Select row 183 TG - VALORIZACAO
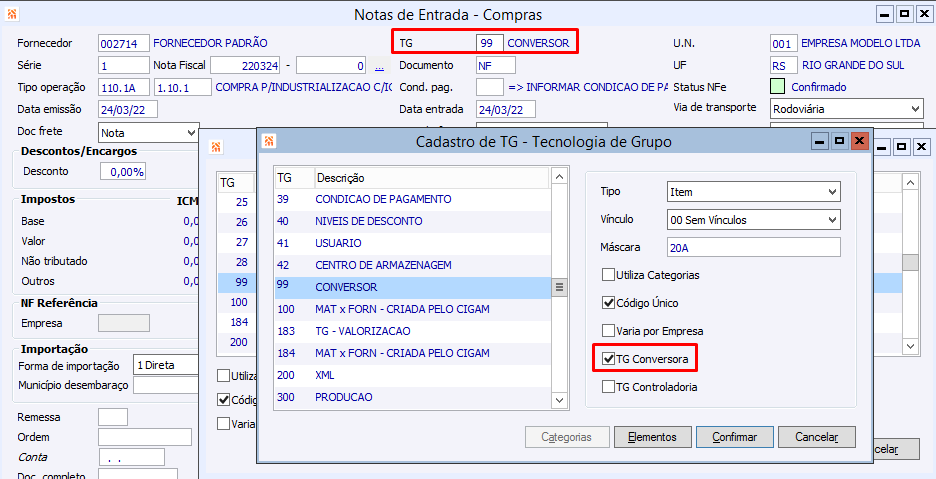Screen dimensions: 936x479 coord(412,331)
